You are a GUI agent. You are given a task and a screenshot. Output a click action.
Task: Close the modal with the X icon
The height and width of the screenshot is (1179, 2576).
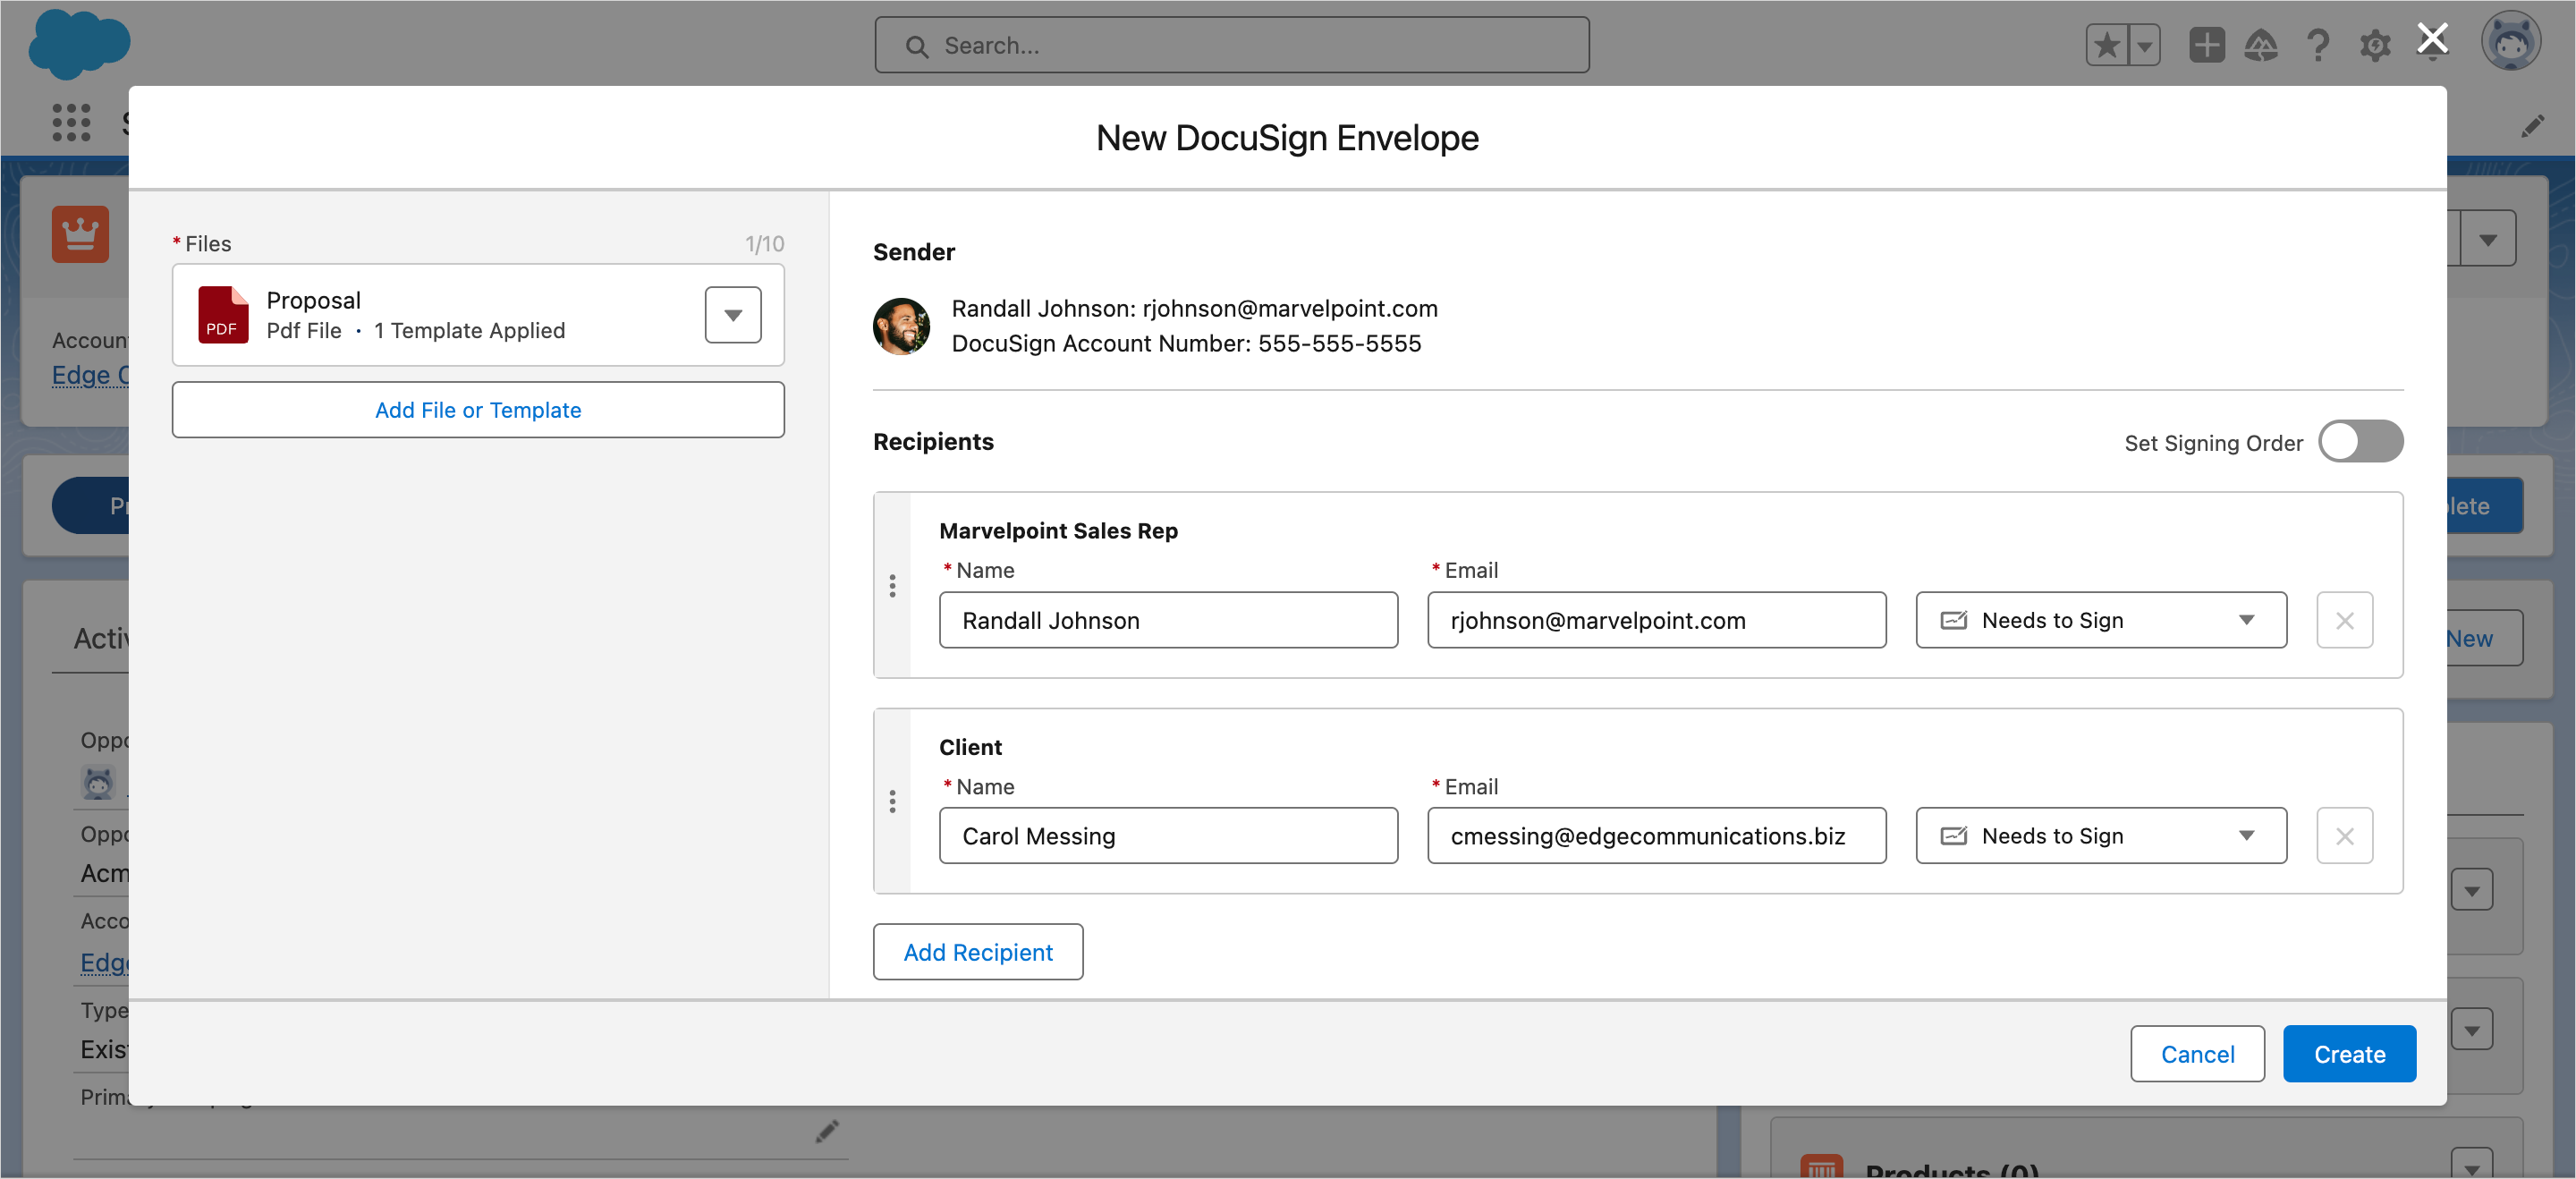(2432, 40)
